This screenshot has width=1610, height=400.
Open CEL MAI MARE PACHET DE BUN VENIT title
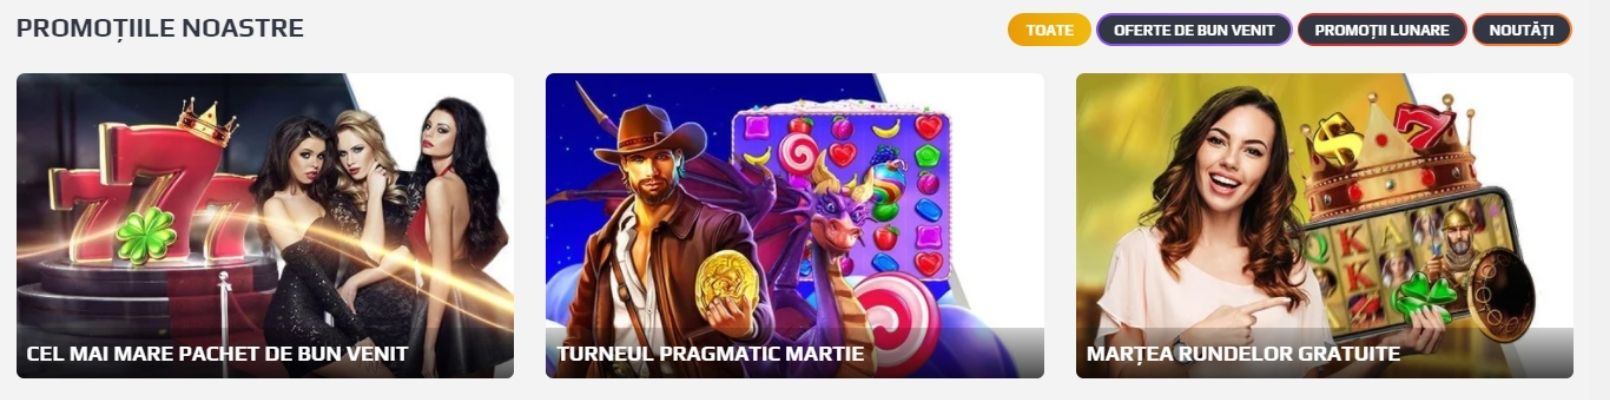tap(217, 354)
